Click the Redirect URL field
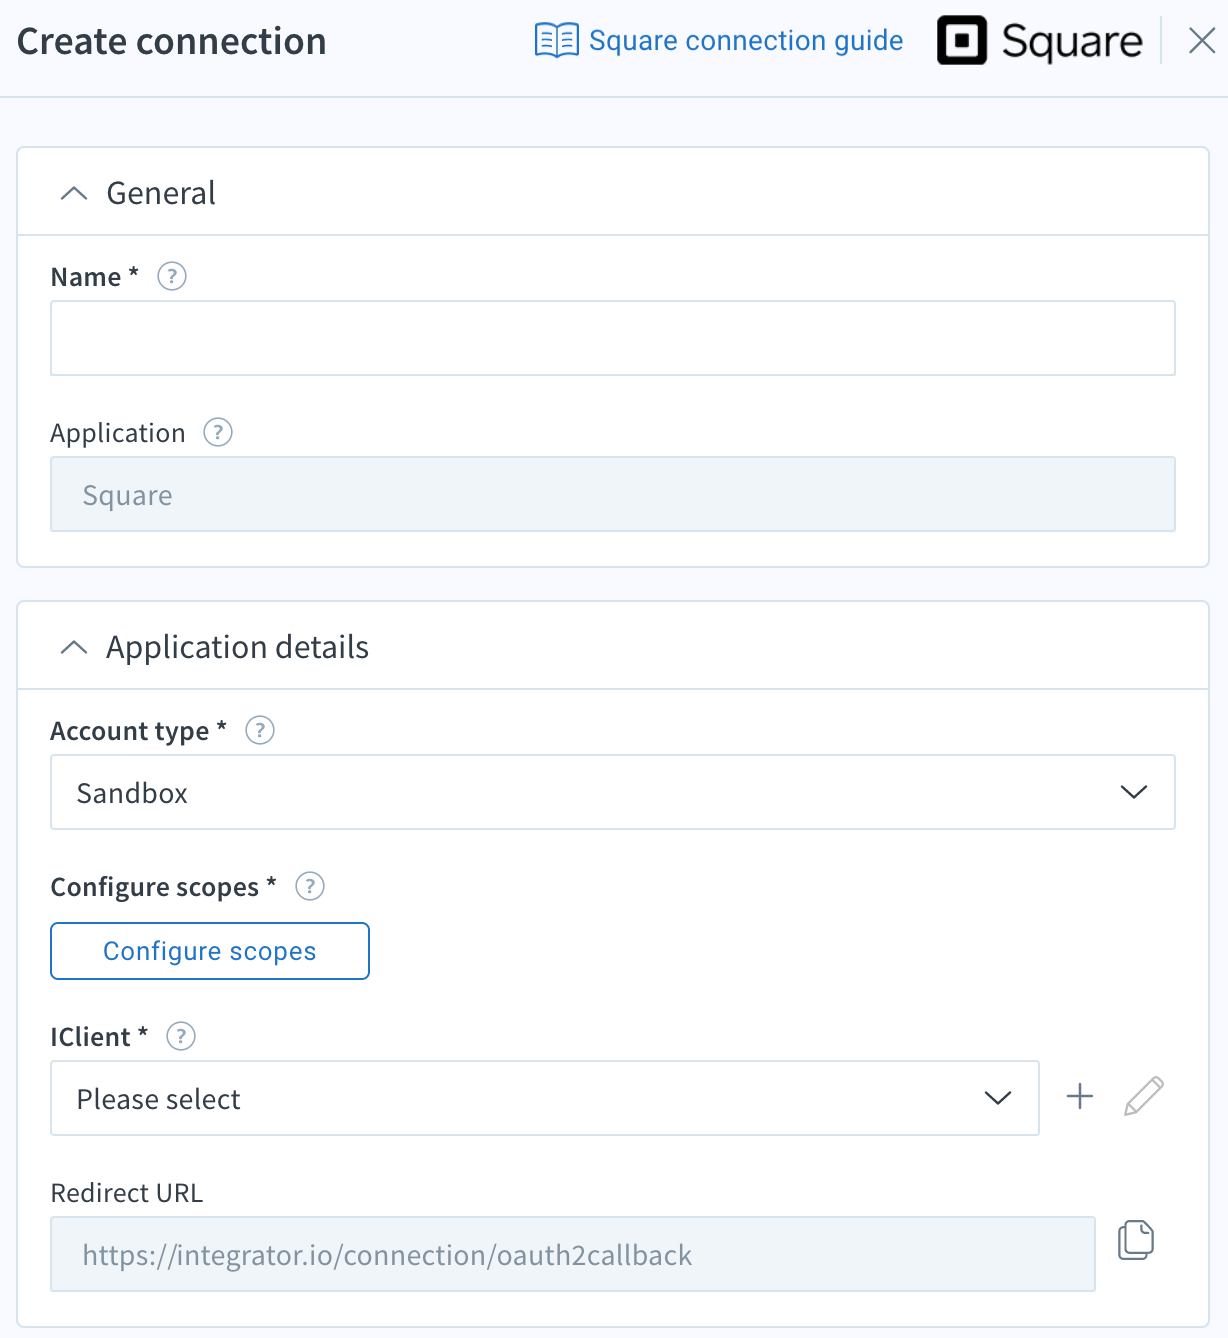Image resolution: width=1228 pixels, height=1338 pixels. click(x=573, y=1254)
